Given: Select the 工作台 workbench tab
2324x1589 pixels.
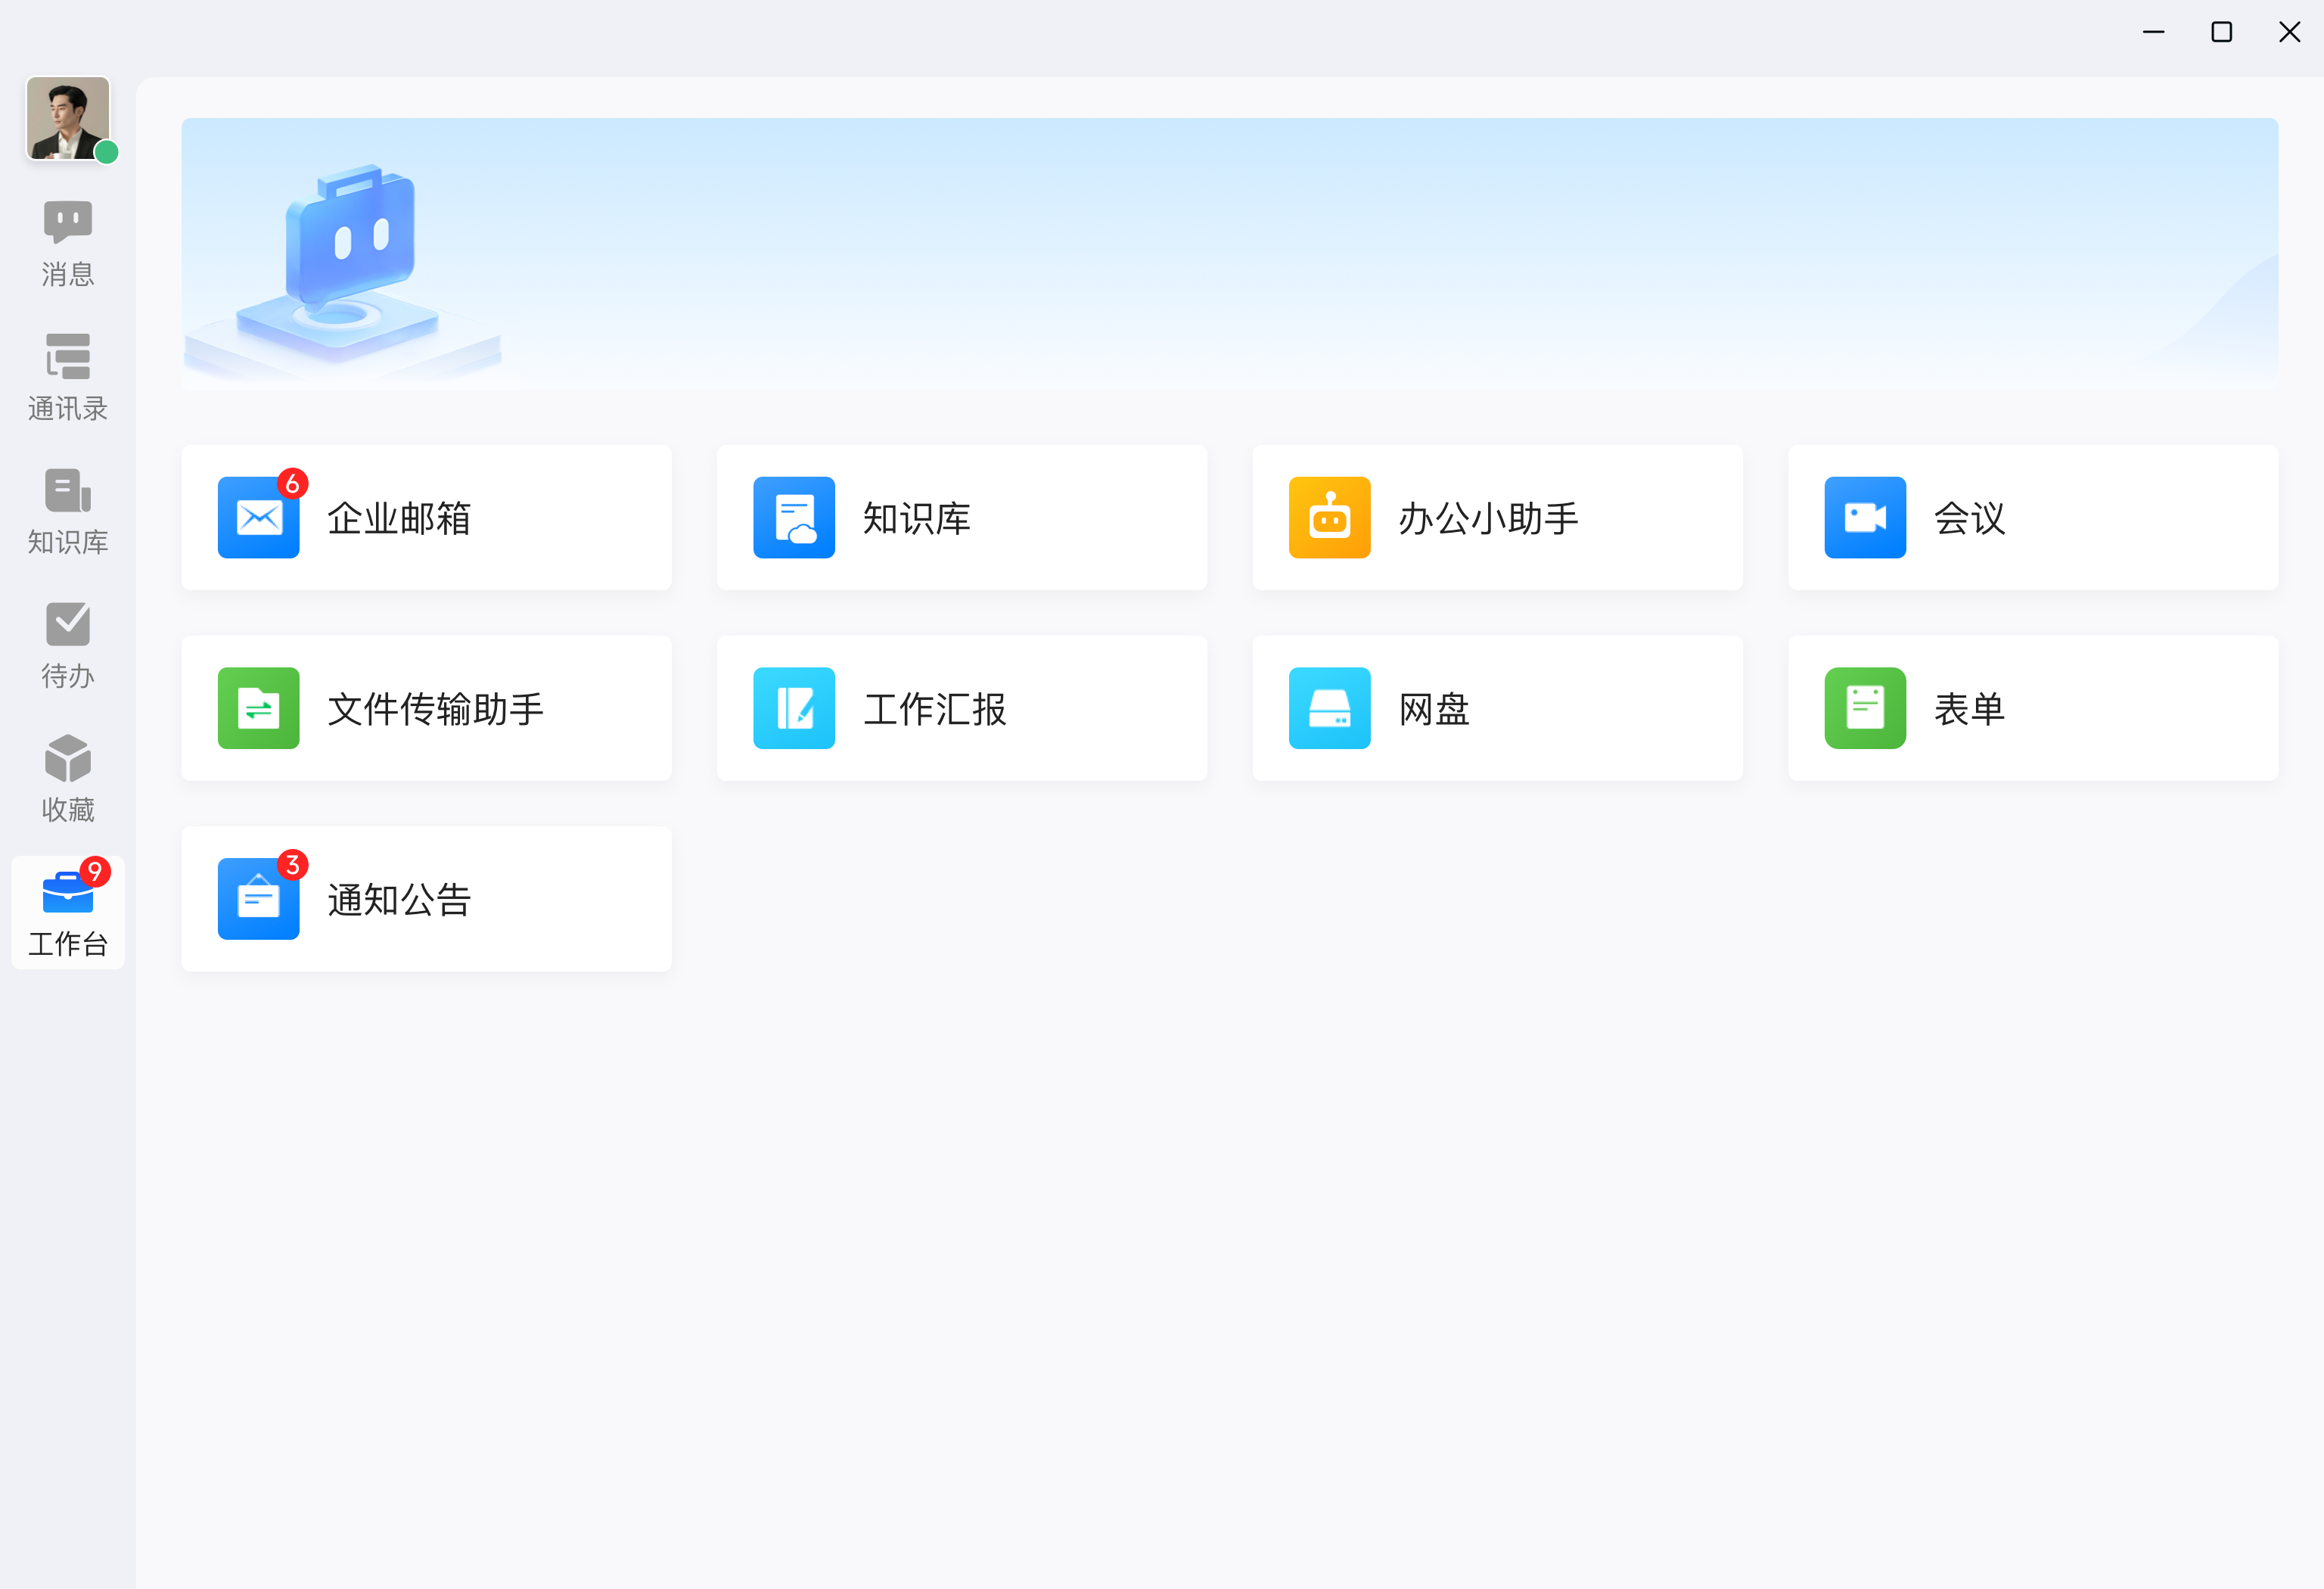Looking at the screenshot, I should pyautogui.click(x=68, y=912).
